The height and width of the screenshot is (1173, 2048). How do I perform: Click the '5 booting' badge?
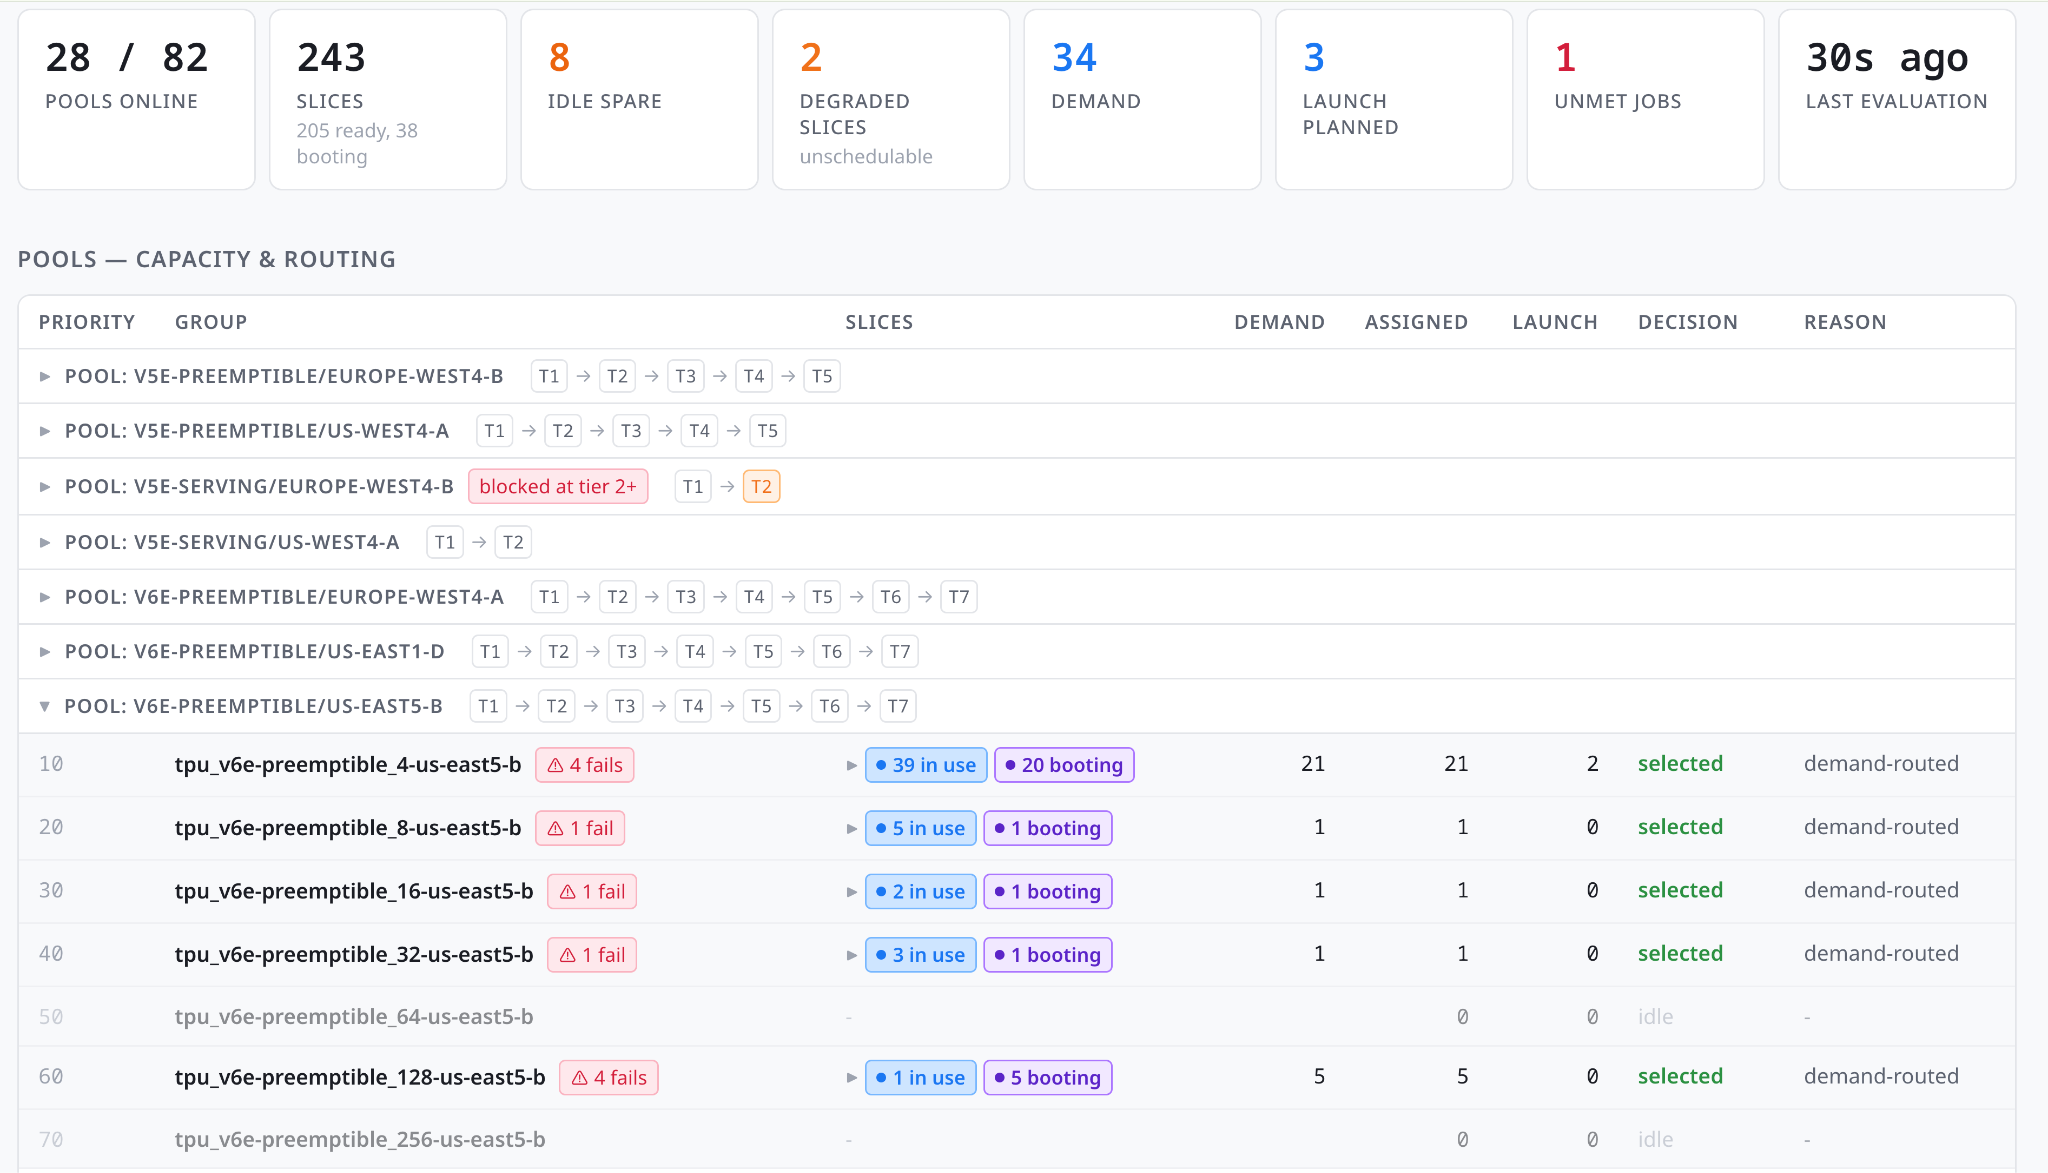pyautogui.click(x=1047, y=1078)
